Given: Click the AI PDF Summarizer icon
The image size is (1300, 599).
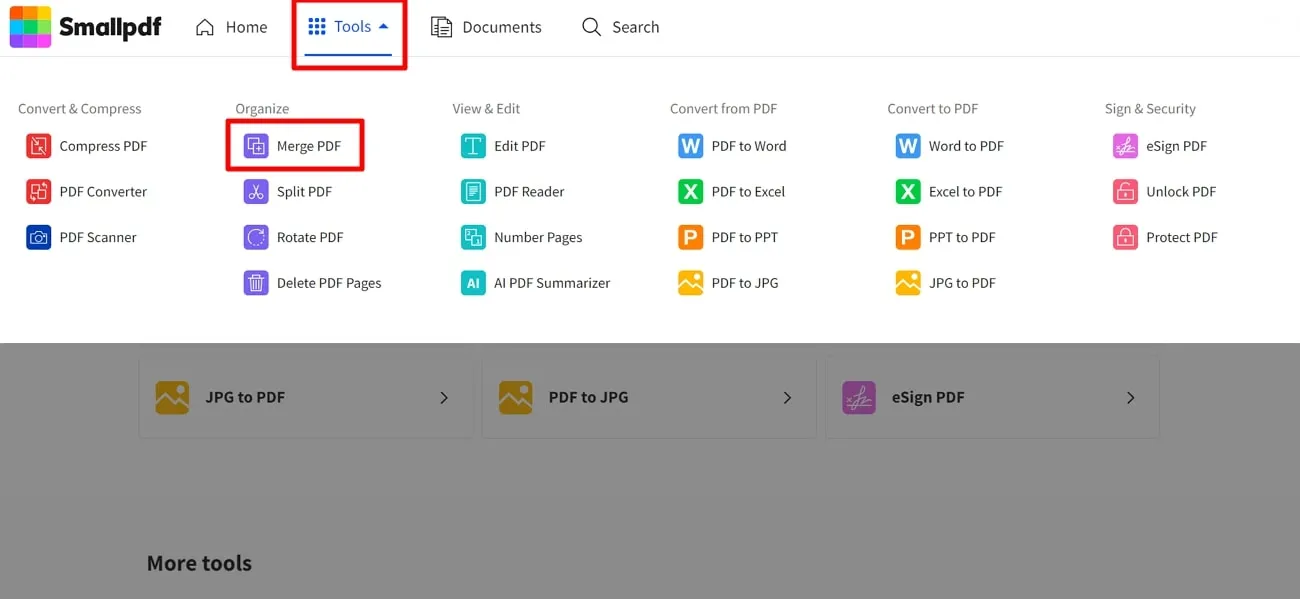Looking at the screenshot, I should pyautogui.click(x=473, y=283).
